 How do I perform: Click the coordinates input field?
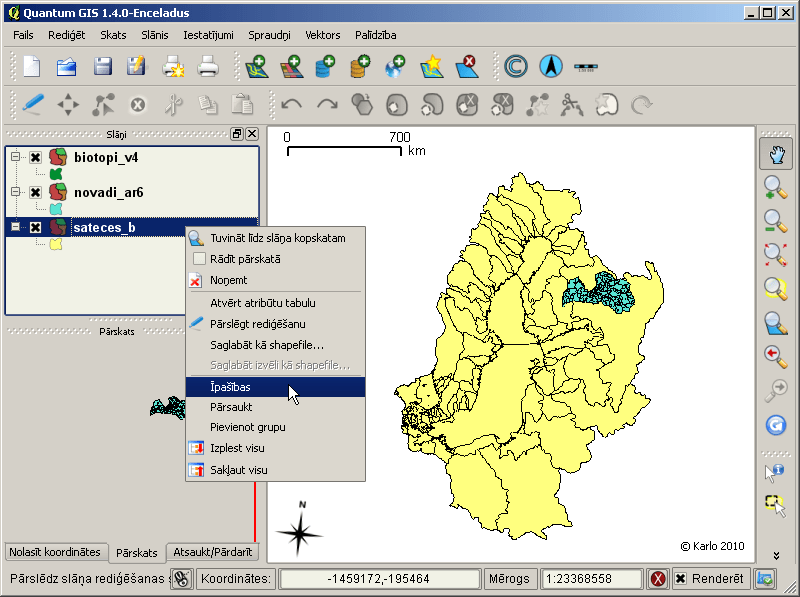[x=380, y=579]
